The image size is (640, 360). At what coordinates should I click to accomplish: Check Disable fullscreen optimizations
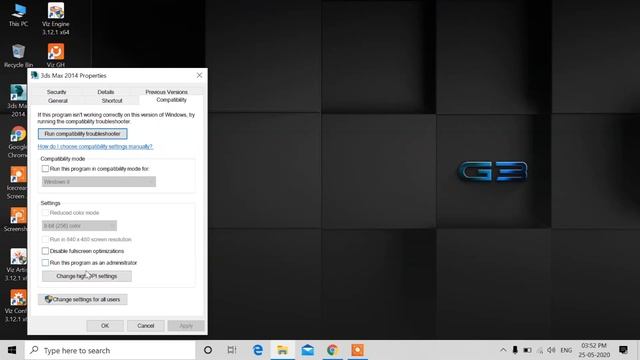(45, 251)
